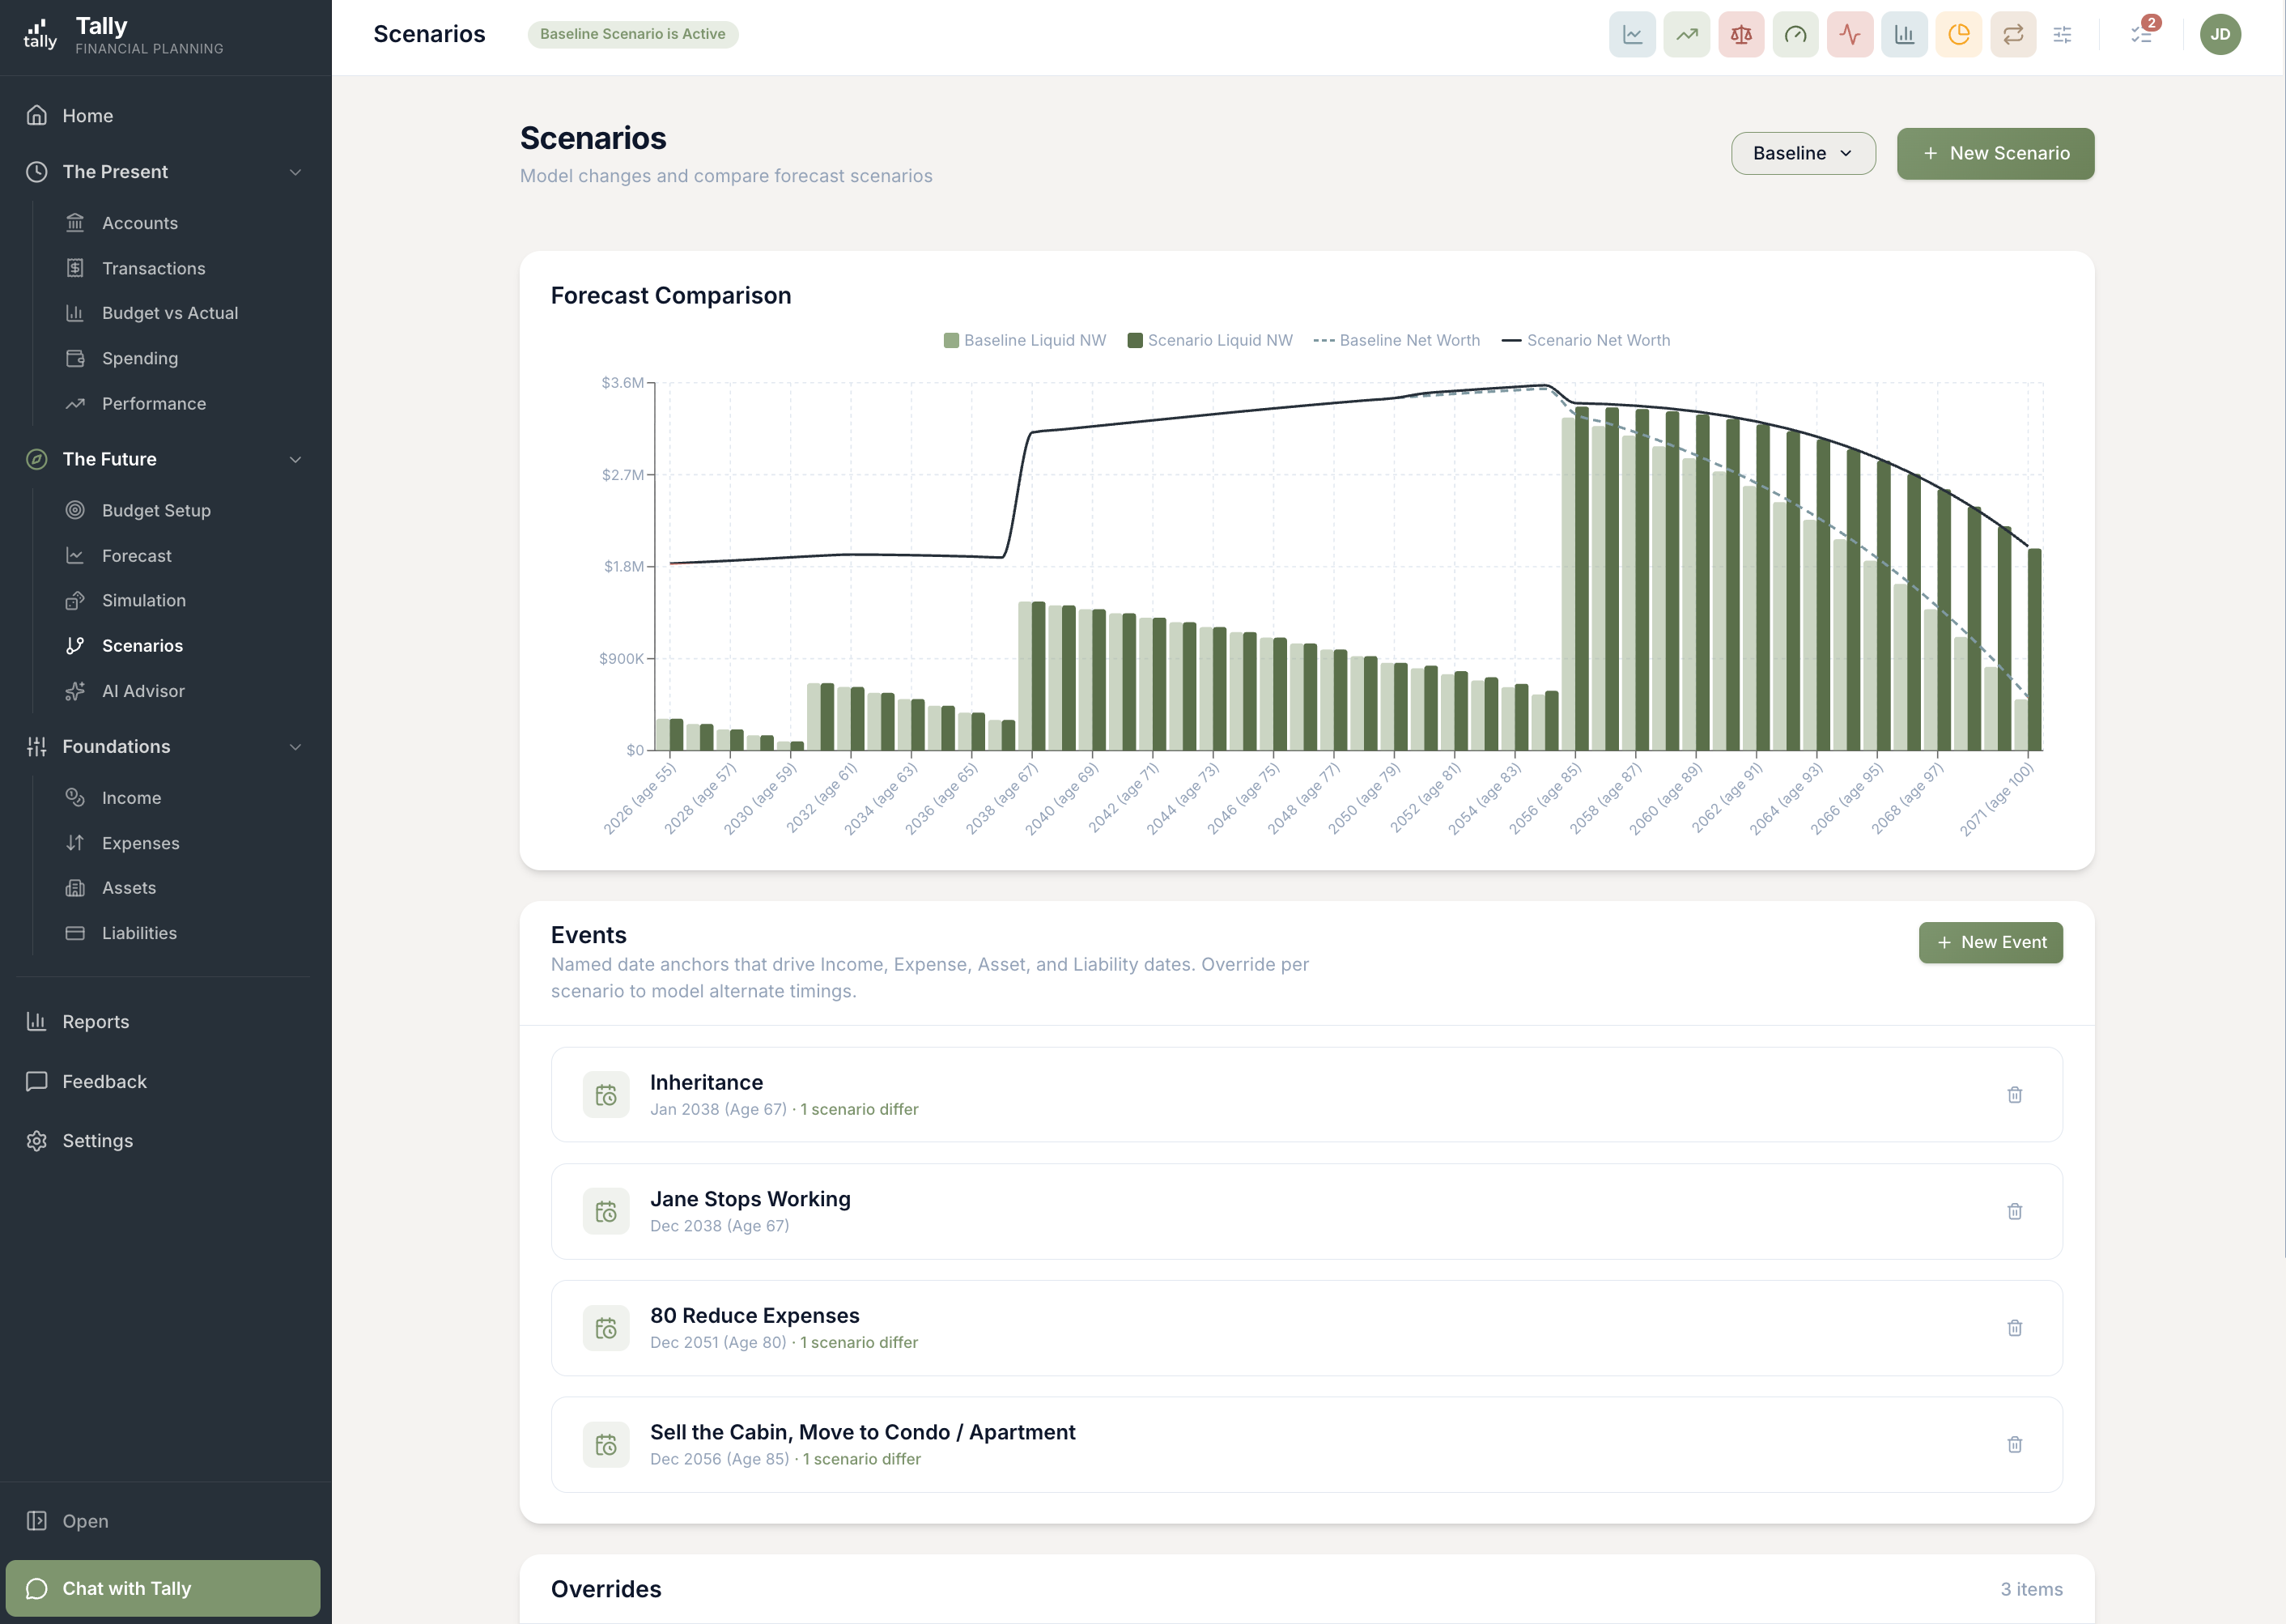Image resolution: width=2286 pixels, height=1624 pixels.
Task: Click '1 scenario differ' under Sell the Cabin
Action: click(x=862, y=1459)
